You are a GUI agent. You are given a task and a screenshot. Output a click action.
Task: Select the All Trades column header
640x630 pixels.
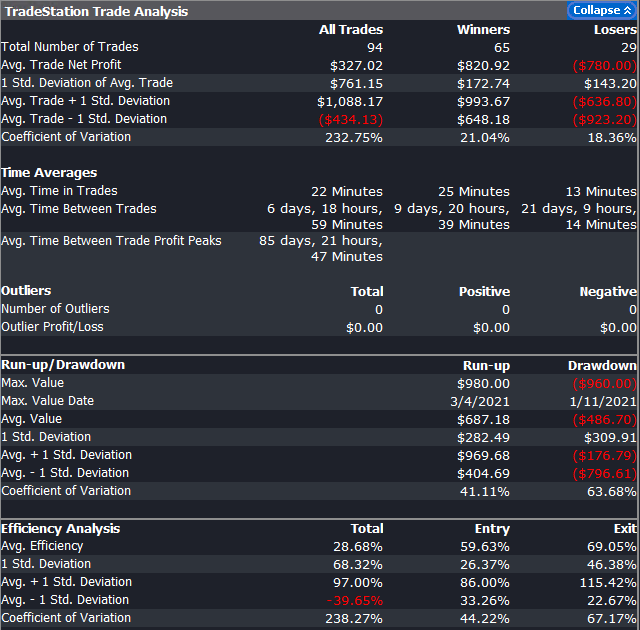(351, 29)
